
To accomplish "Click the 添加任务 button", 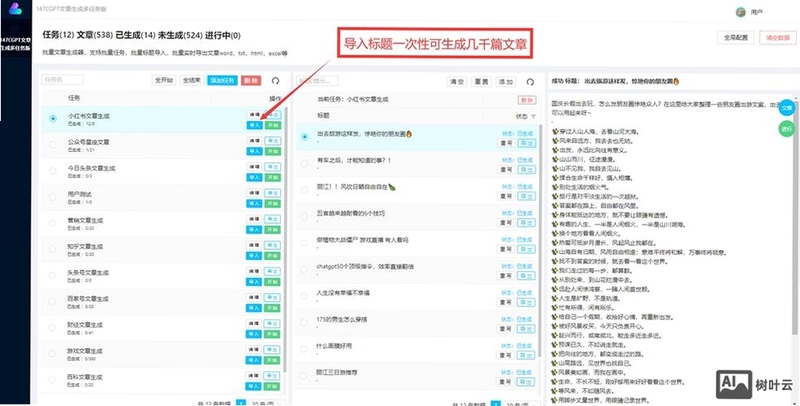I will 222,81.
